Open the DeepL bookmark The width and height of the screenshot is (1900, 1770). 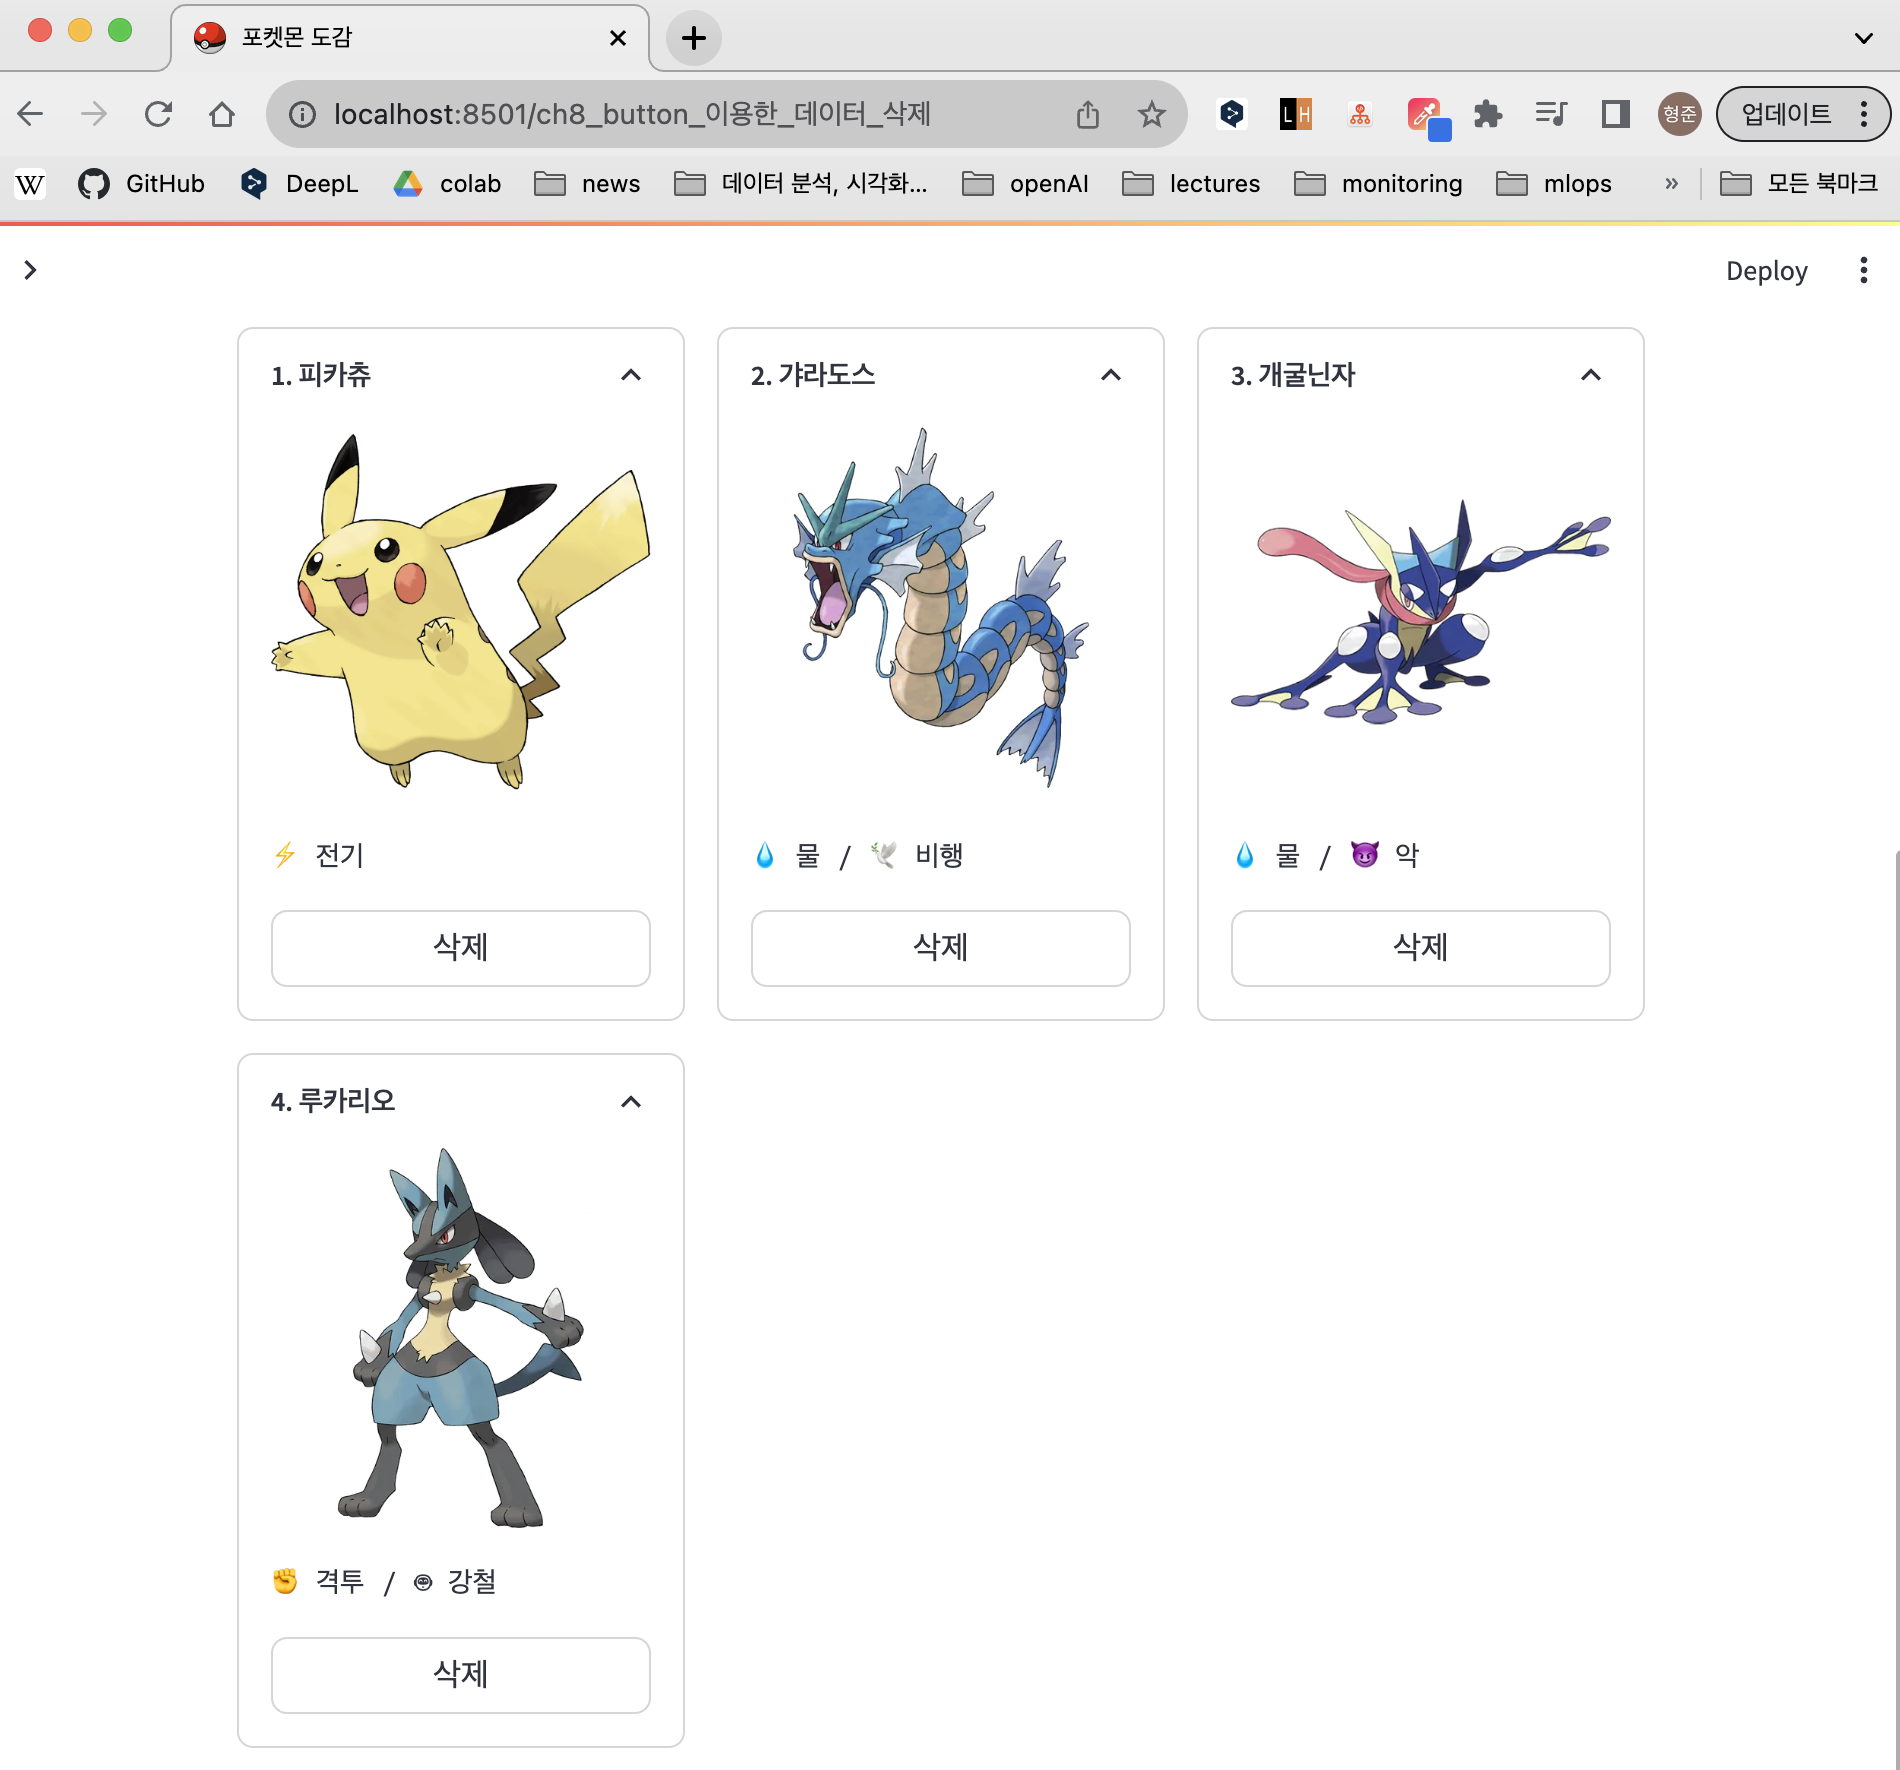(298, 184)
